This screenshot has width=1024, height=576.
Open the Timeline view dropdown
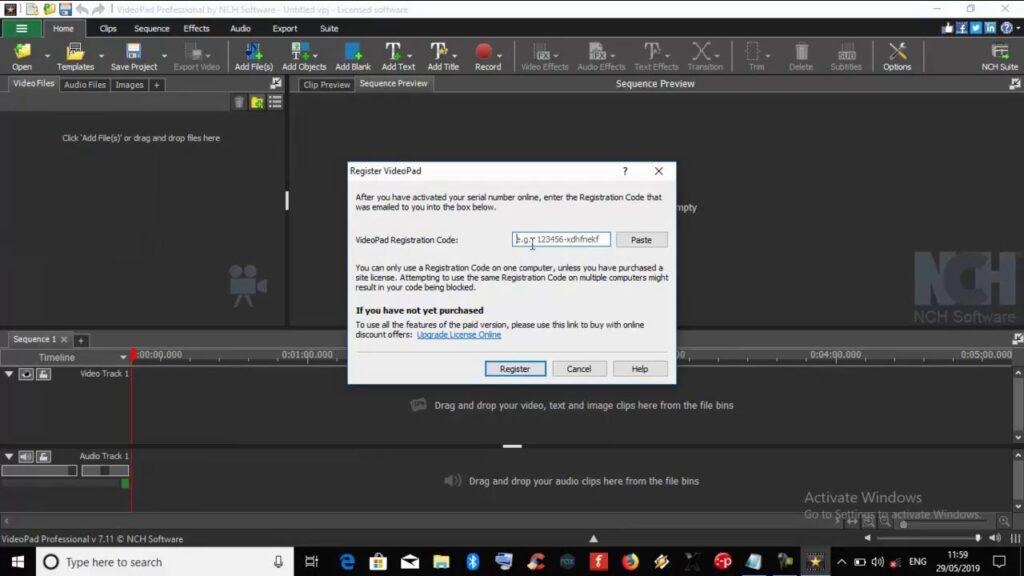[124, 356]
